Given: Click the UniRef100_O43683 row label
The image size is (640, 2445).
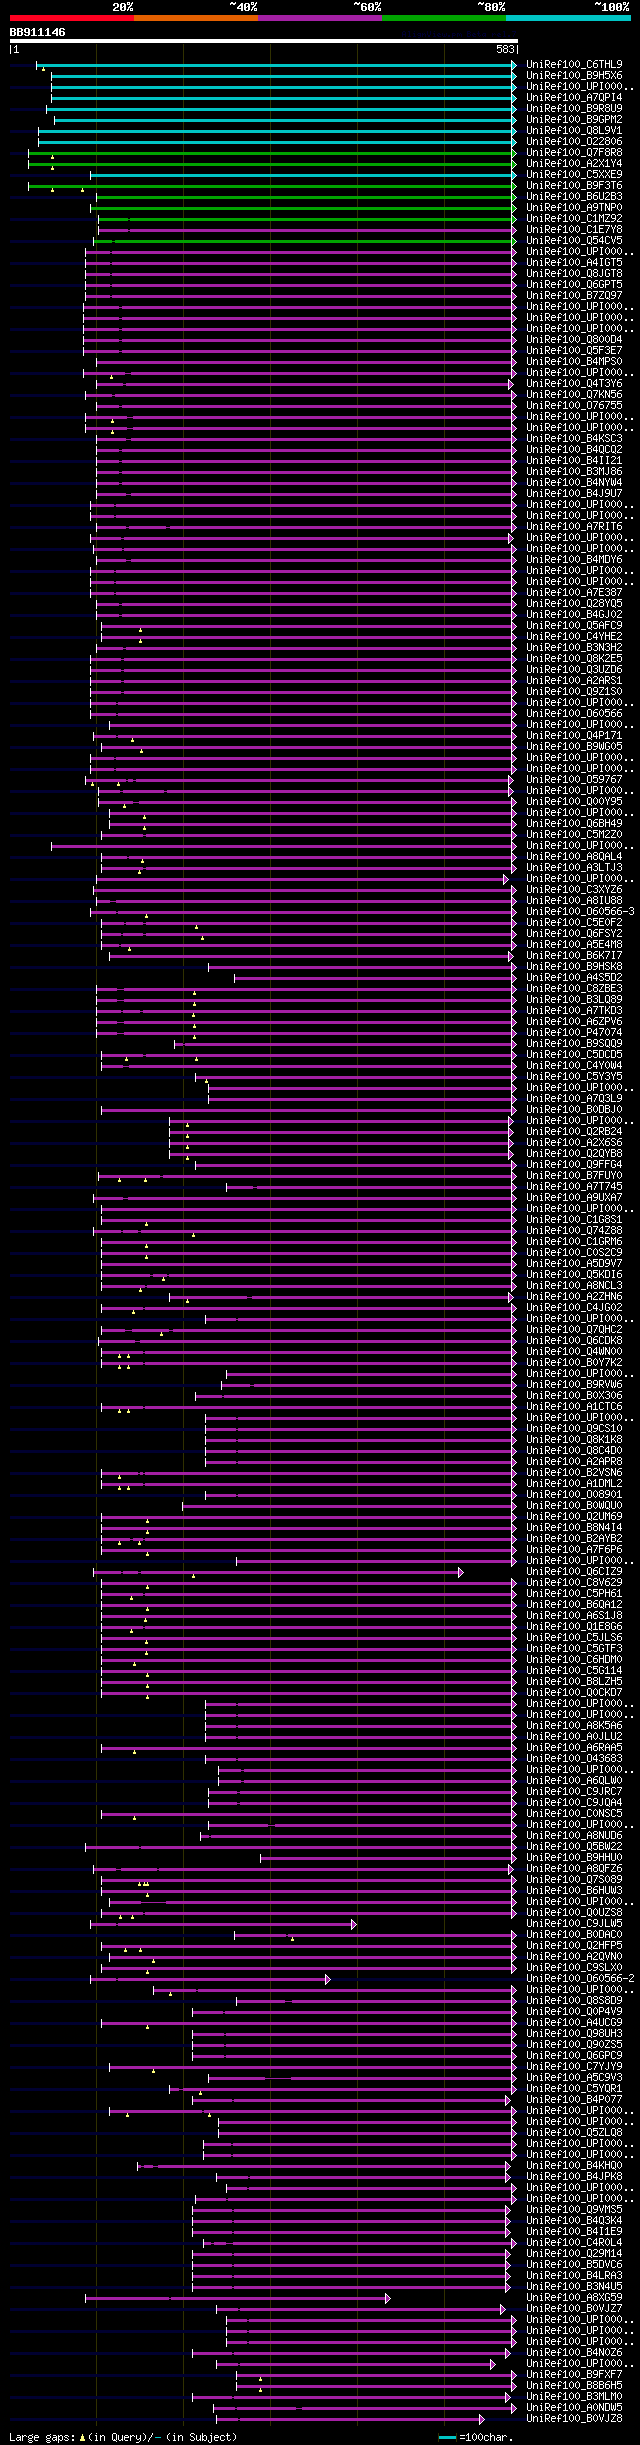Looking at the screenshot, I should point(574,1759).
